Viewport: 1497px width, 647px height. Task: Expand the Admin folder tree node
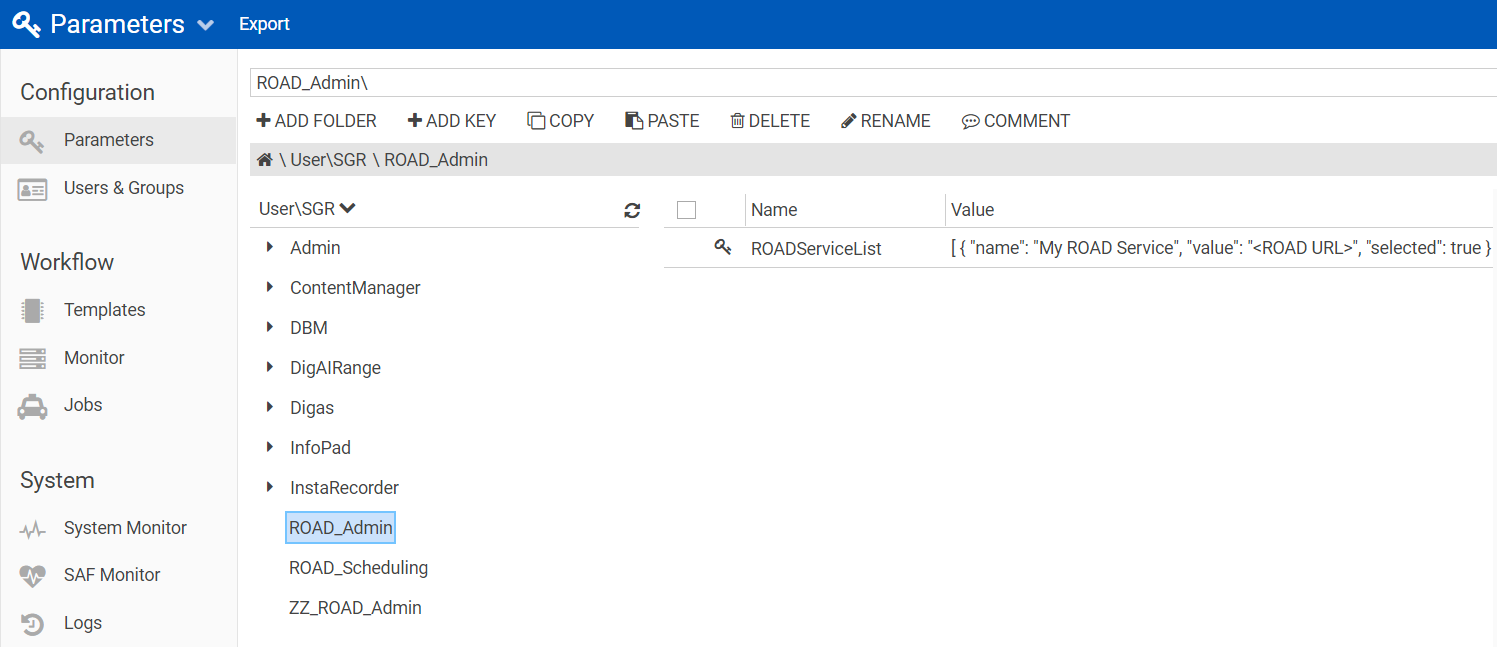pos(270,247)
